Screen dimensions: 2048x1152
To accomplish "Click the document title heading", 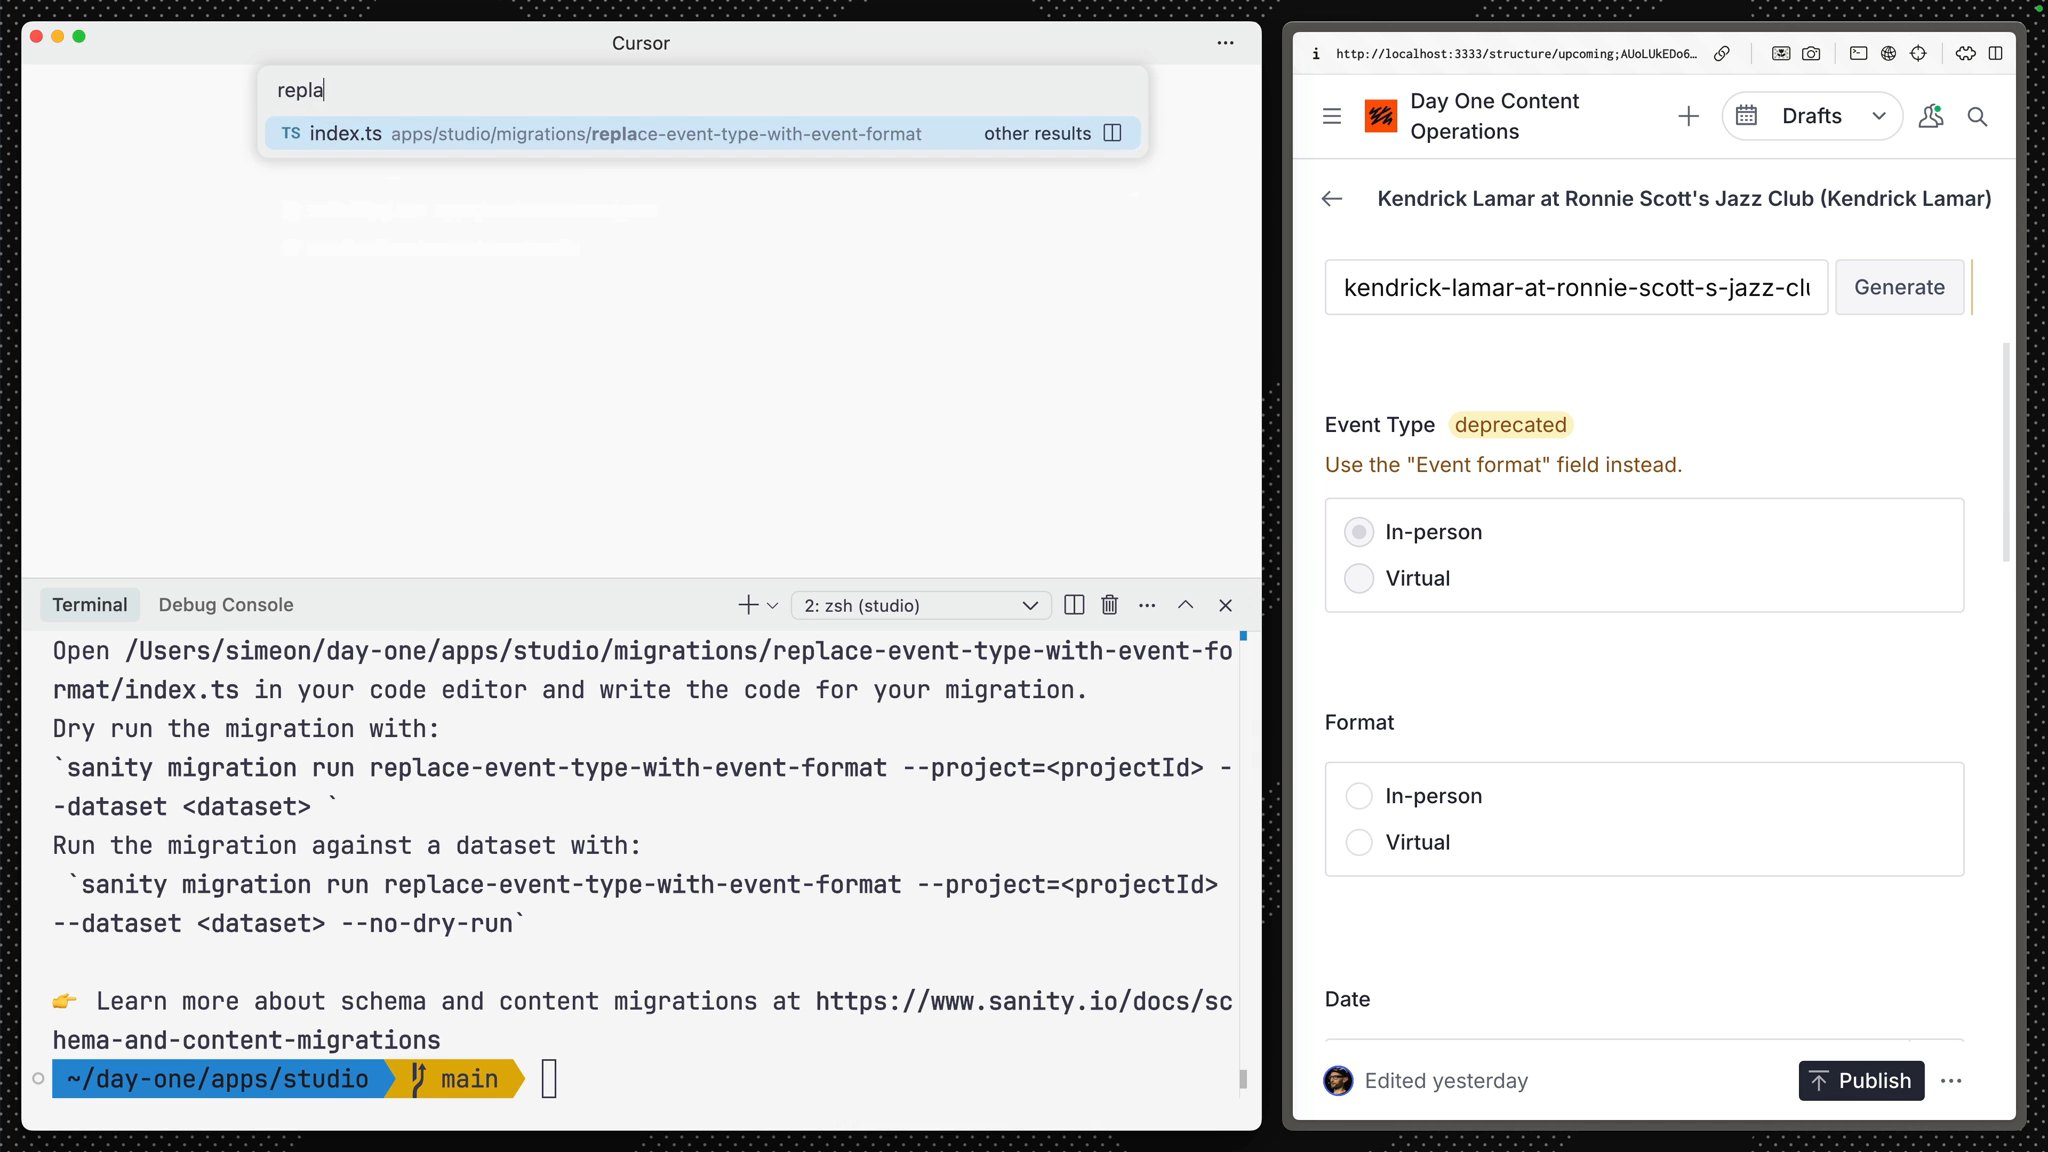I will tap(1684, 199).
